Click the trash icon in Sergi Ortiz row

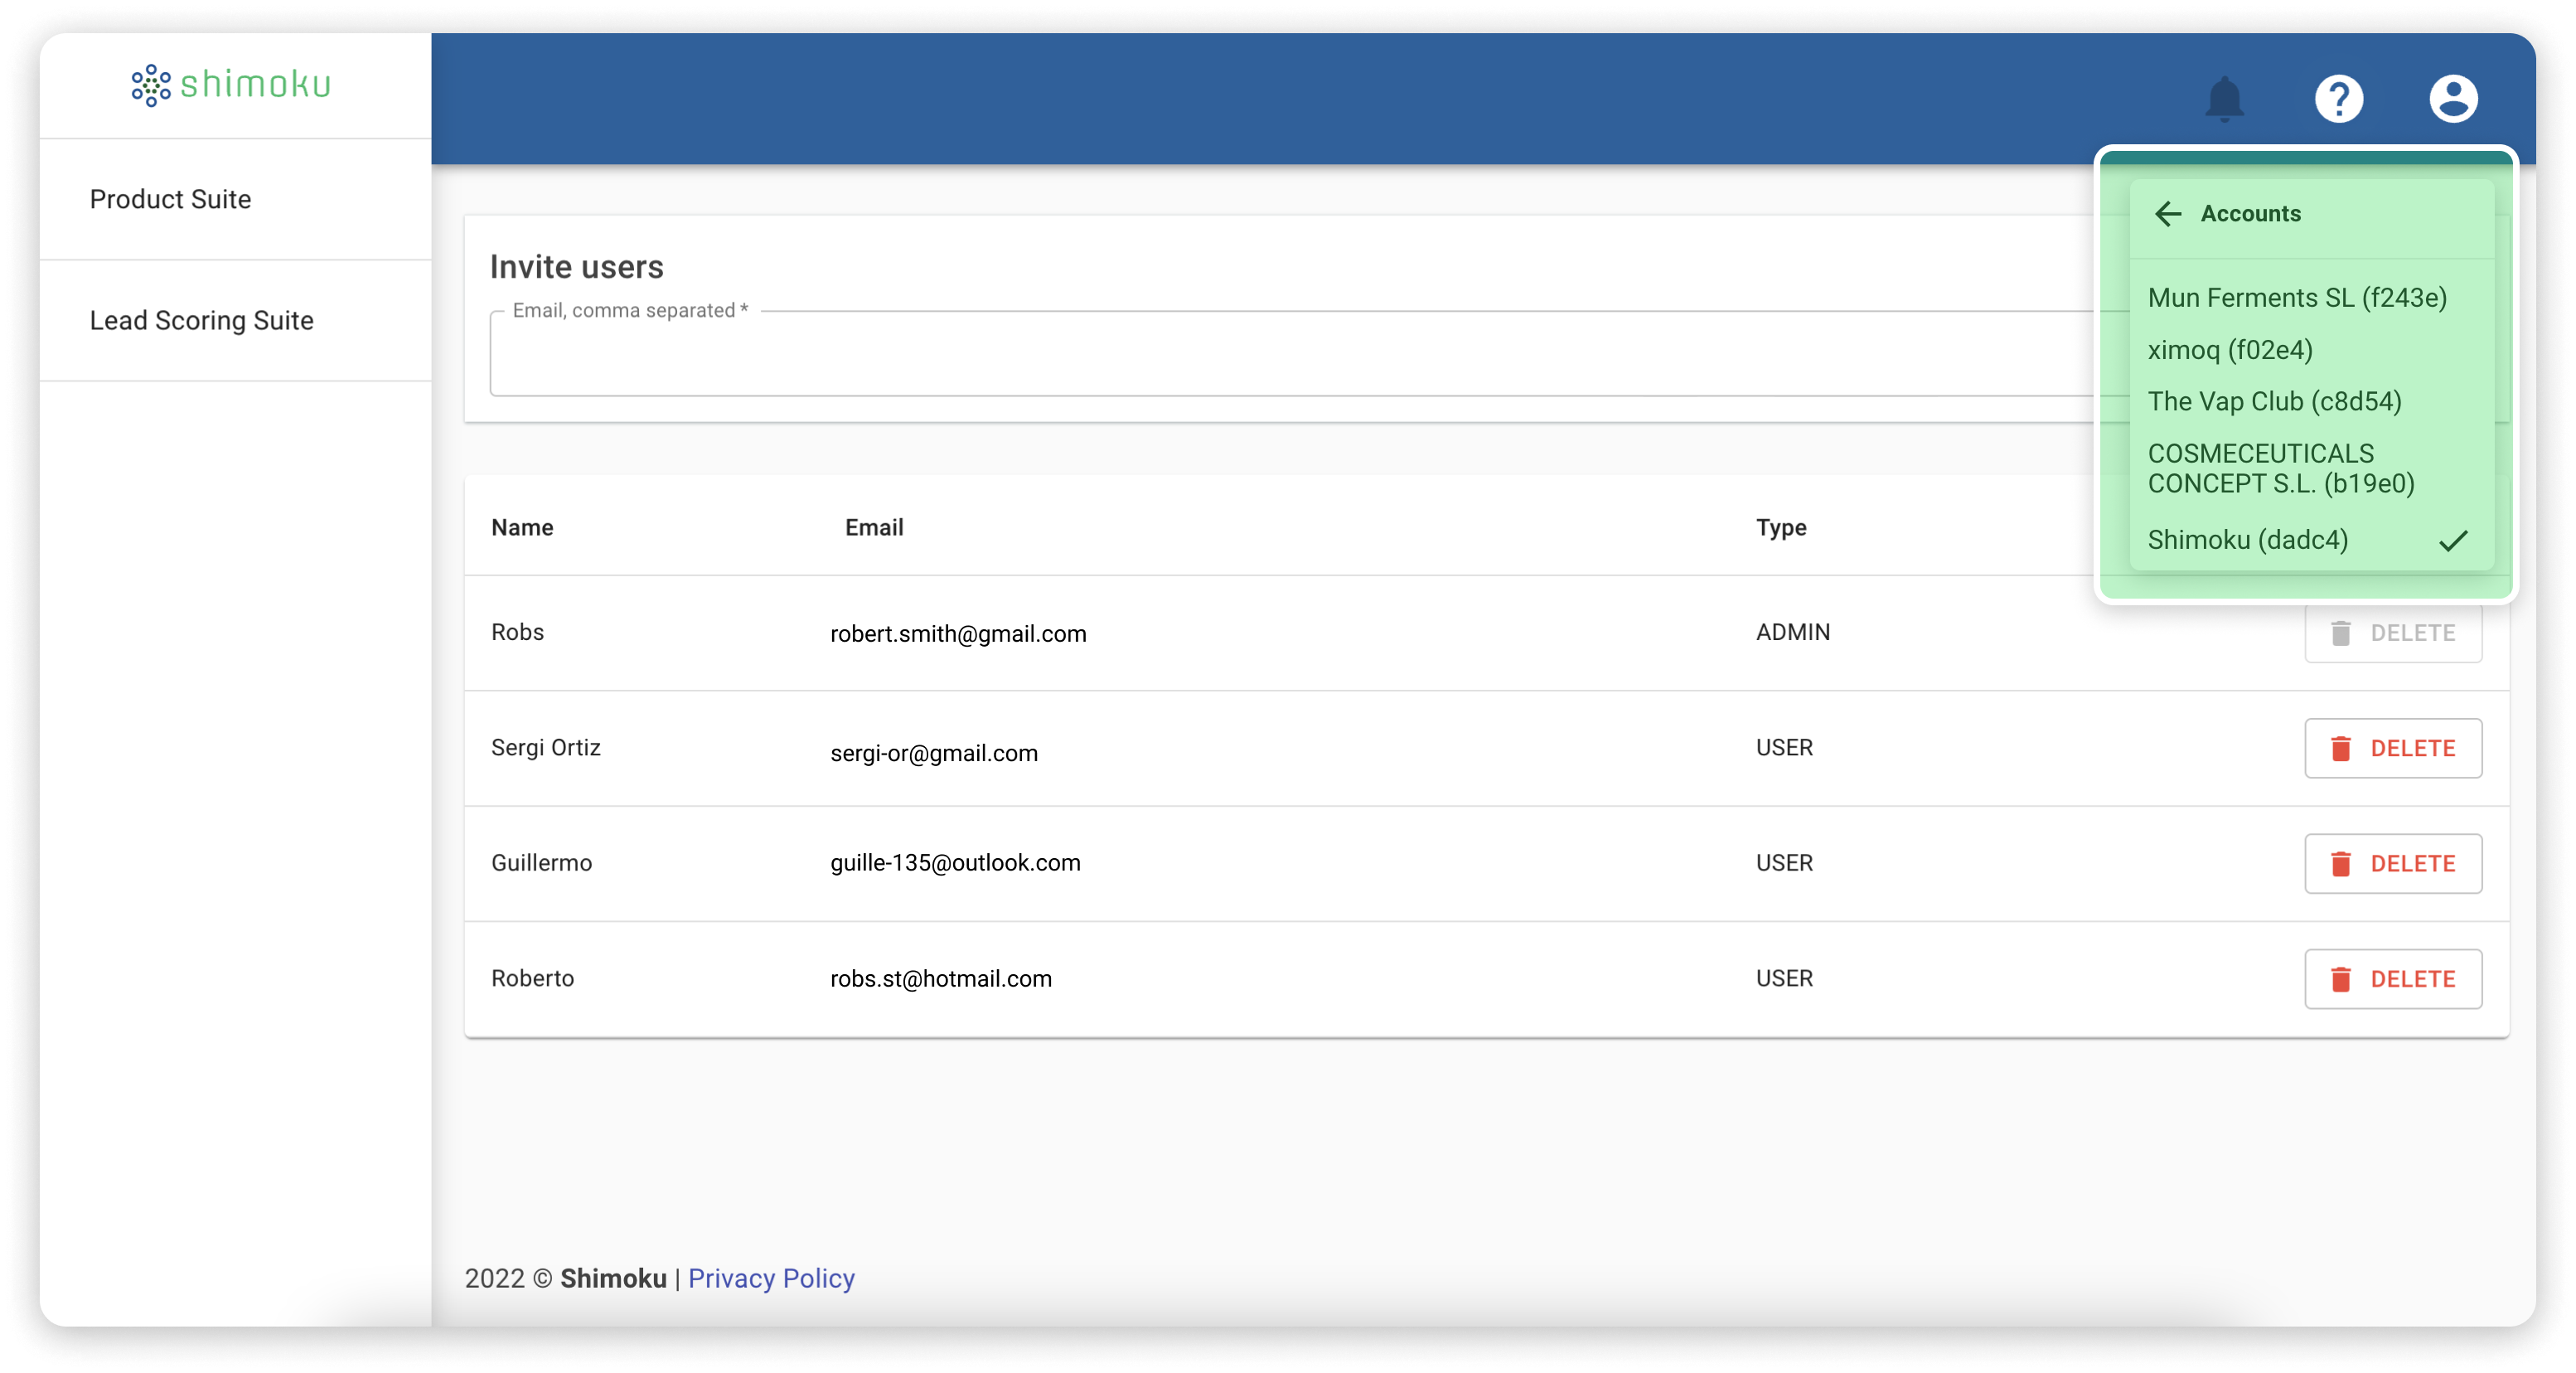[2340, 748]
